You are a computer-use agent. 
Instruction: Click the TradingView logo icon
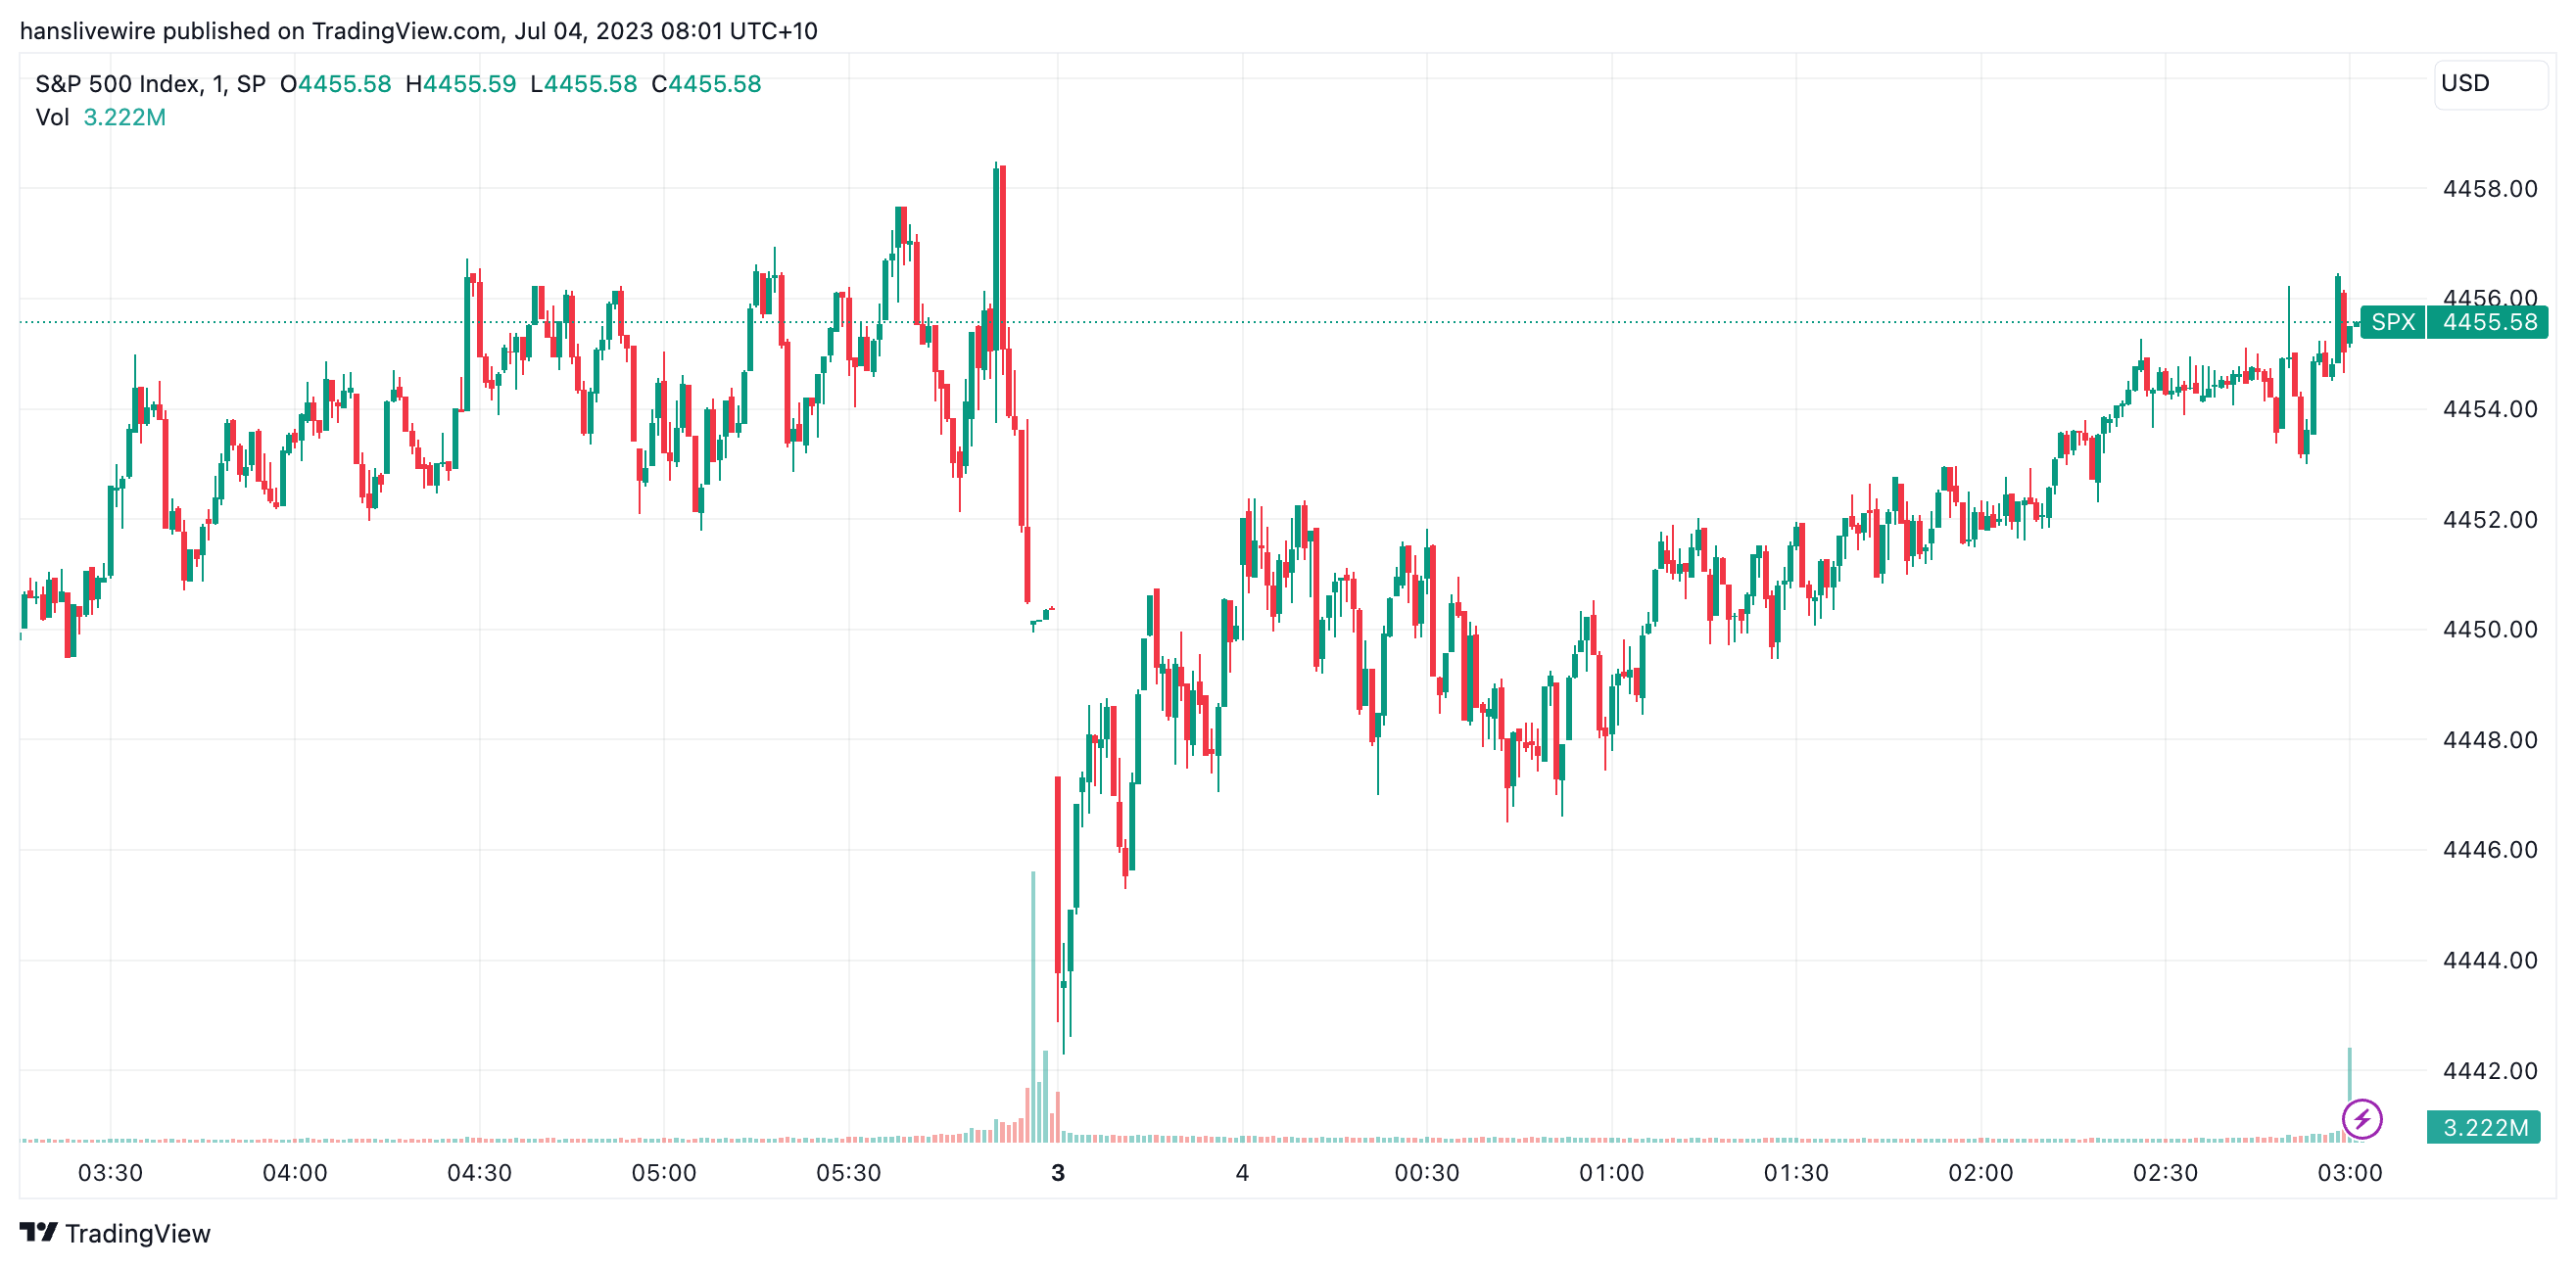(38, 1232)
